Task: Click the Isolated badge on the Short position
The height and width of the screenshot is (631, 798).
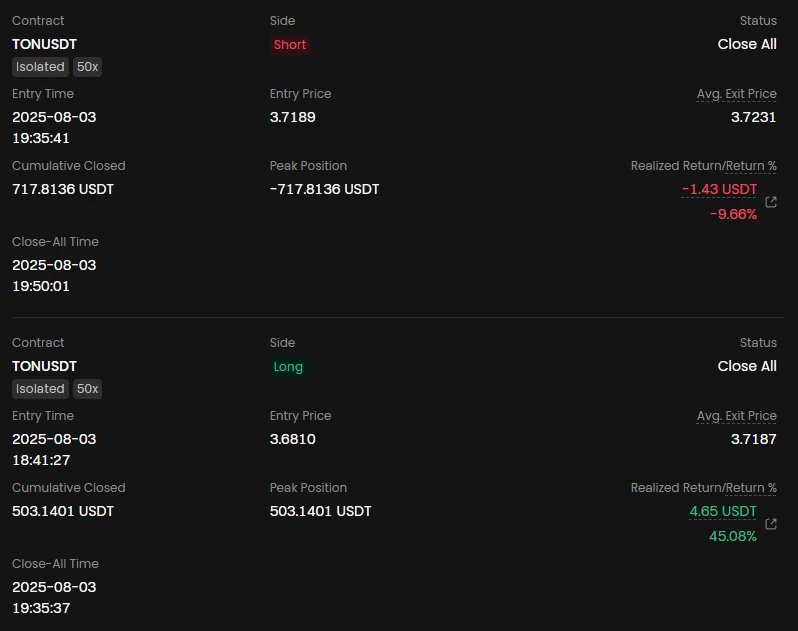Action: click(x=40, y=67)
